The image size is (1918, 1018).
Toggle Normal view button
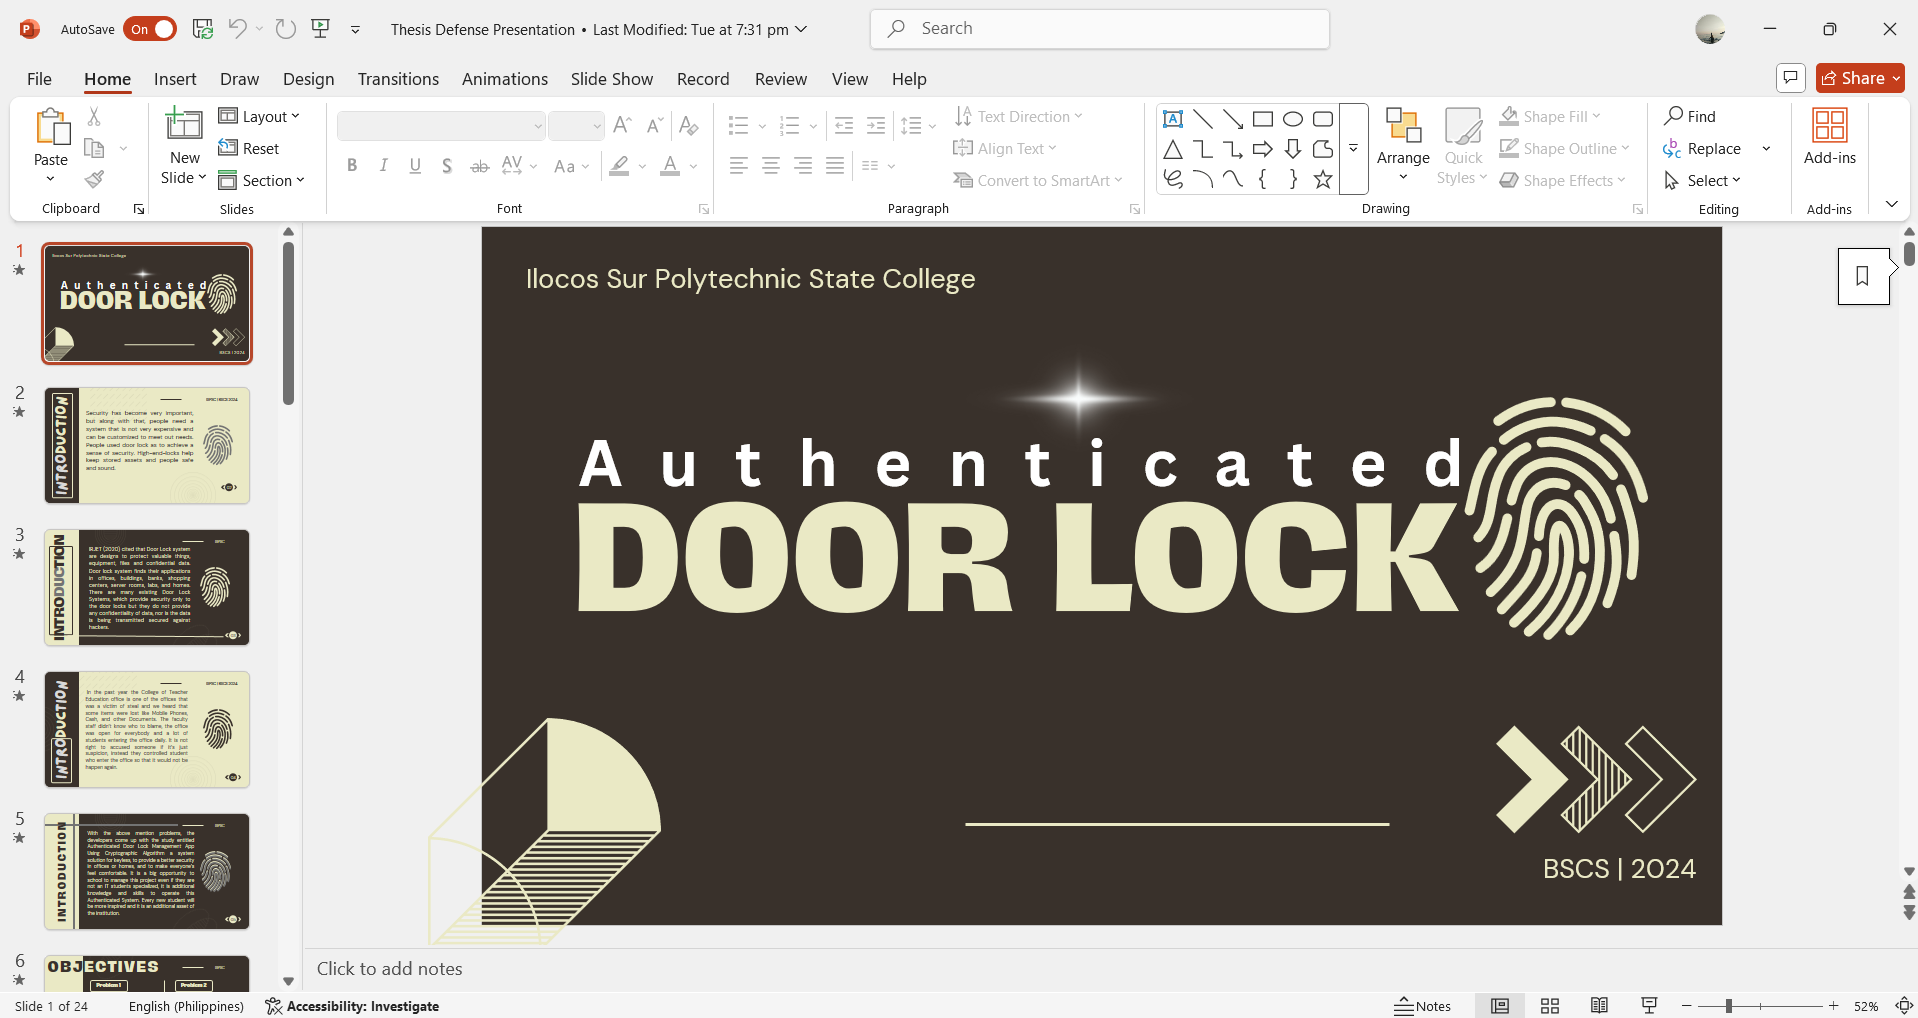click(x=1500, y=1006)
